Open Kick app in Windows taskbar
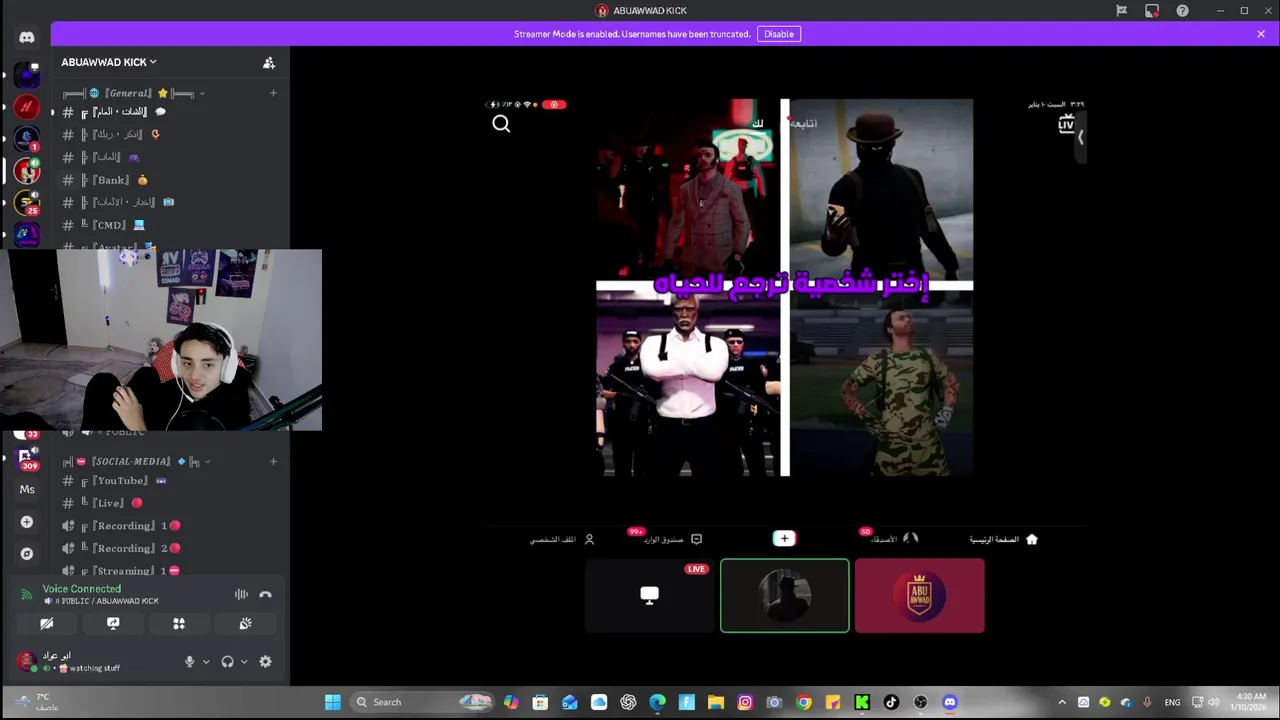This screenshot has height=720, width=1280. pyautogui.click(x=862, y=702)
